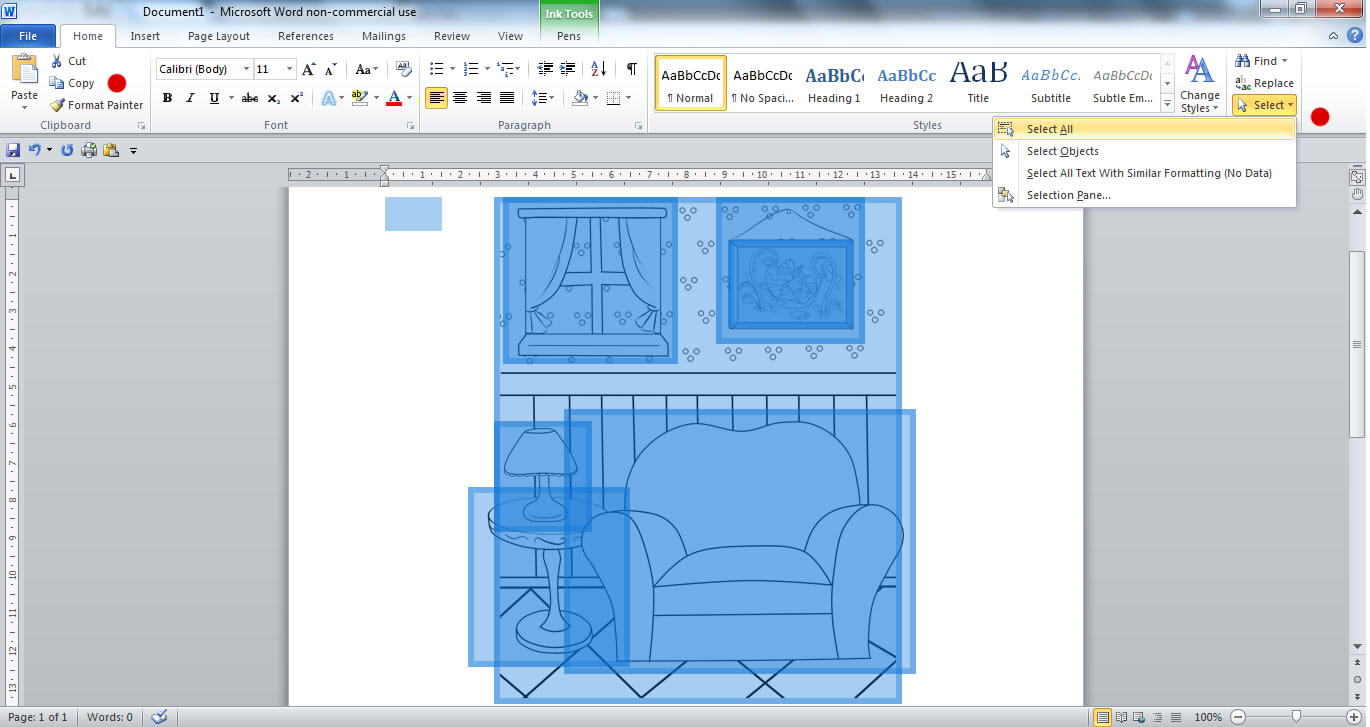Screen dimensions: 1370x727
Task: Open the line spacing dropdown
Action: (x=543, y=98)
